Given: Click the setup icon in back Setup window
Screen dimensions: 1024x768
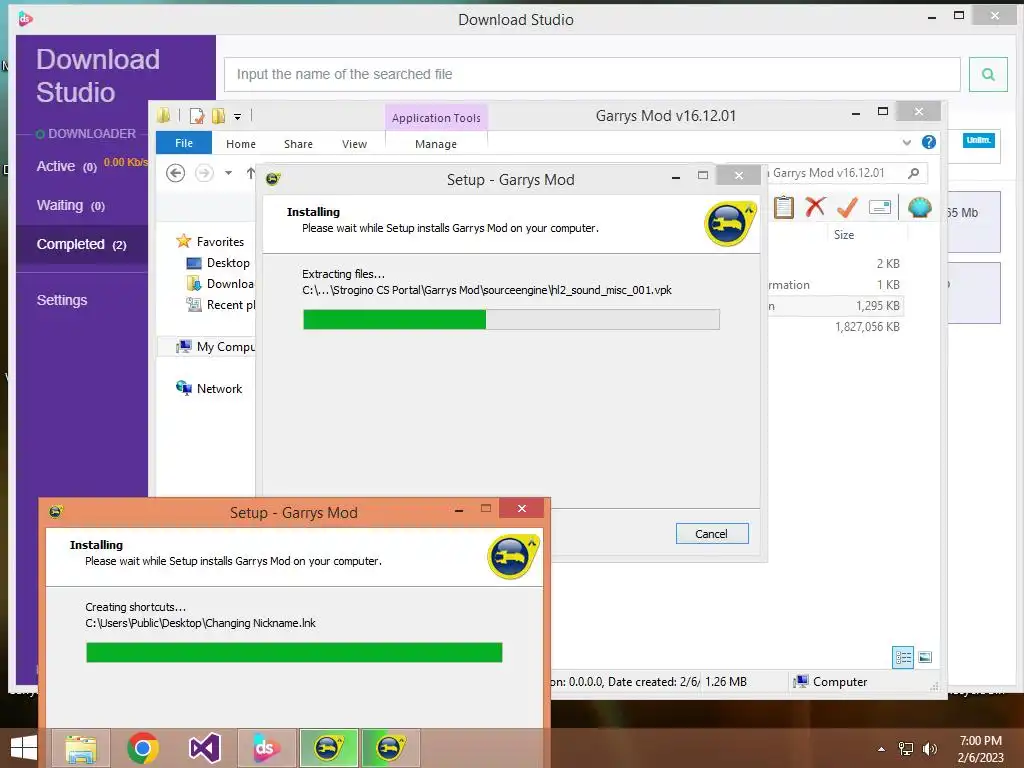Looking at the screenshot, I should pyautogui.click(x=273, y=178).
